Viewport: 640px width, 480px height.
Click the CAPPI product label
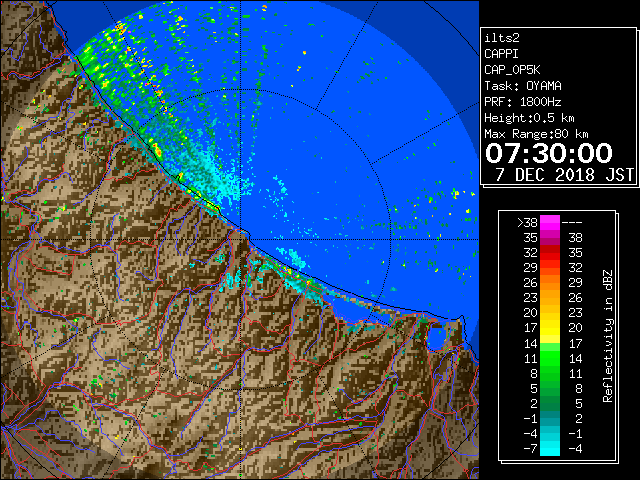tap(501, 54)
